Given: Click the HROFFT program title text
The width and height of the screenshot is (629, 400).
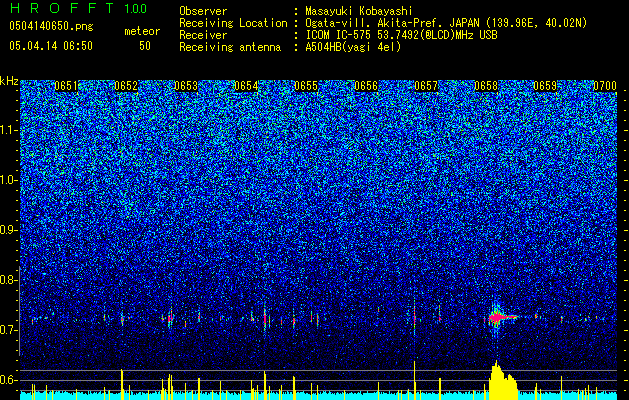Looking at the screenshot, I should coord(61,8).
